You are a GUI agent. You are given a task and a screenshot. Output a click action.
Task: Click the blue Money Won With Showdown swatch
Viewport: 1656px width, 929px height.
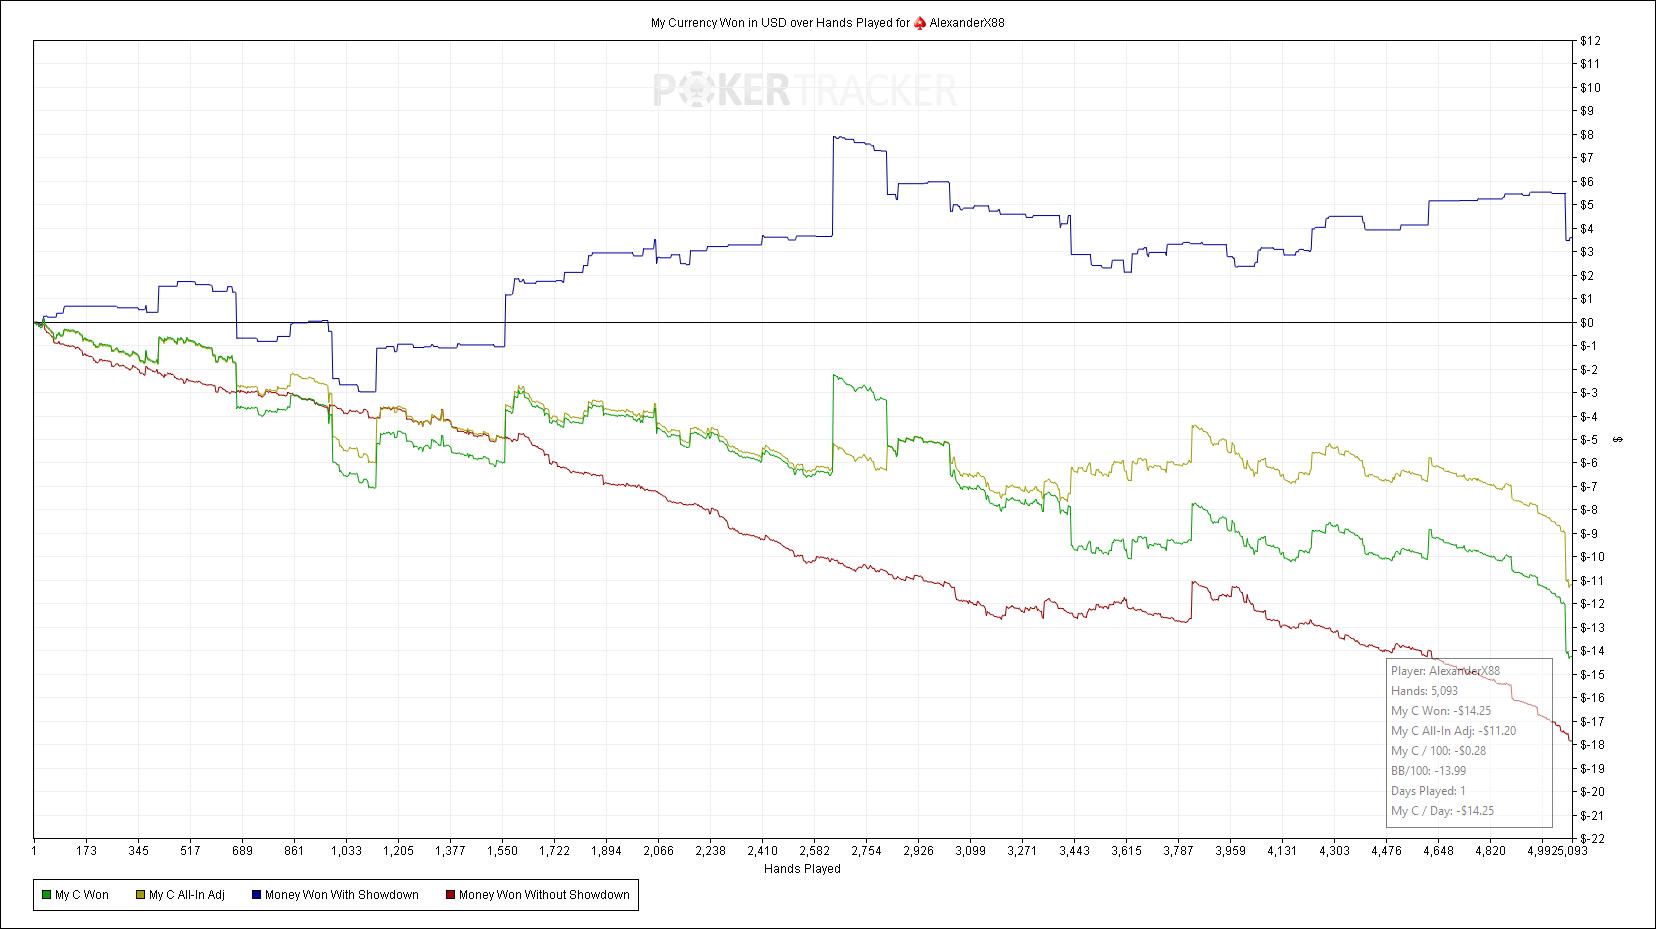[x=256, y=895]
